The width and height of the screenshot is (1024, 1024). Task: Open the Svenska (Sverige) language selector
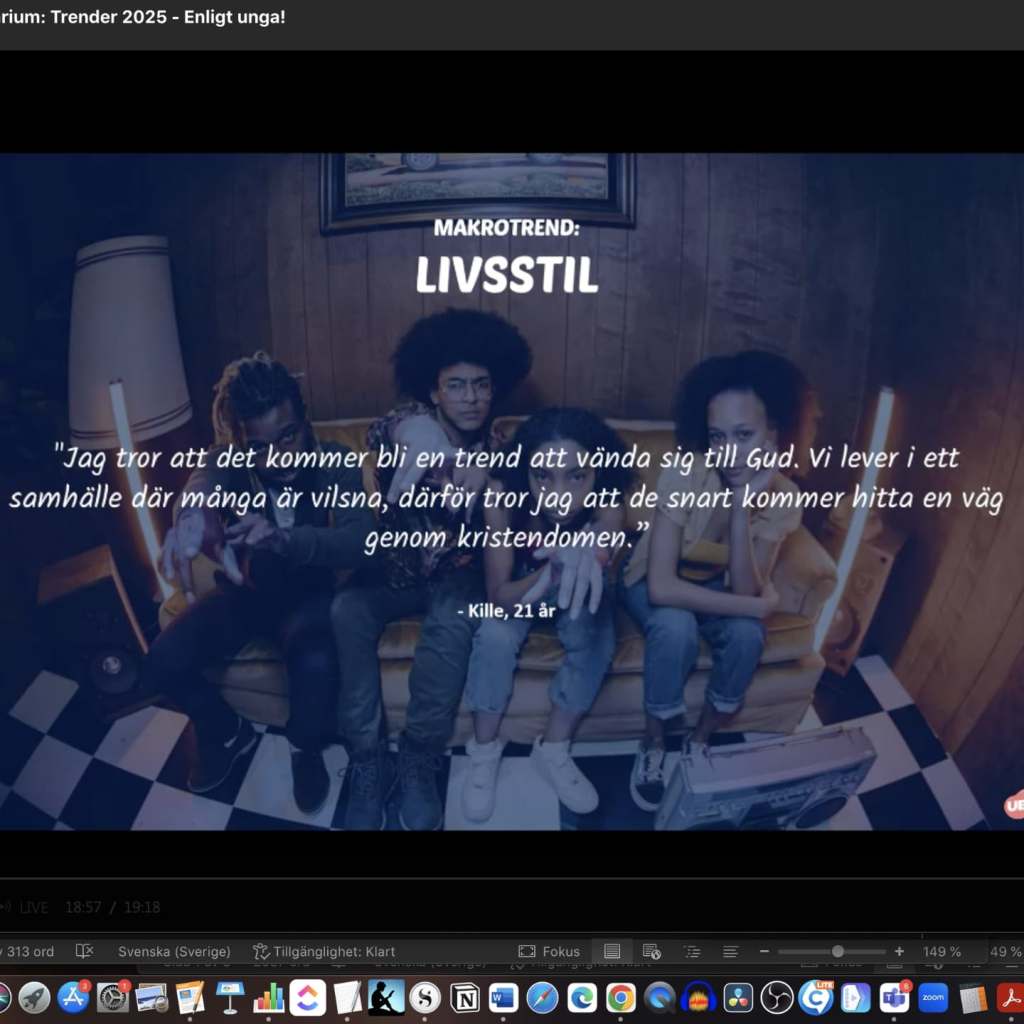click(174, 951)
